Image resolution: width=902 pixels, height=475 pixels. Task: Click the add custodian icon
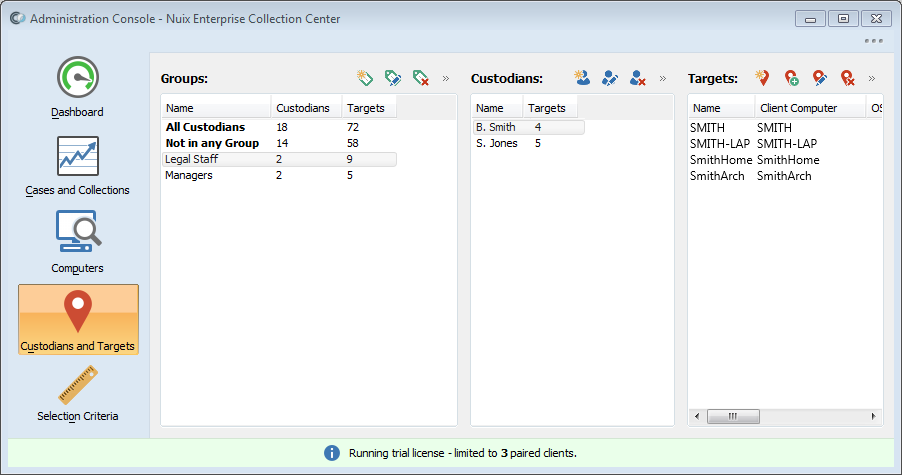click(x=582, y=78)
